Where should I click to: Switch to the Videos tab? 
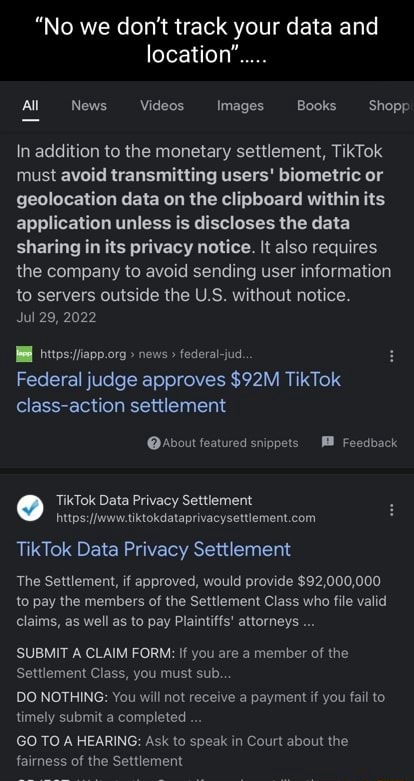162,106
